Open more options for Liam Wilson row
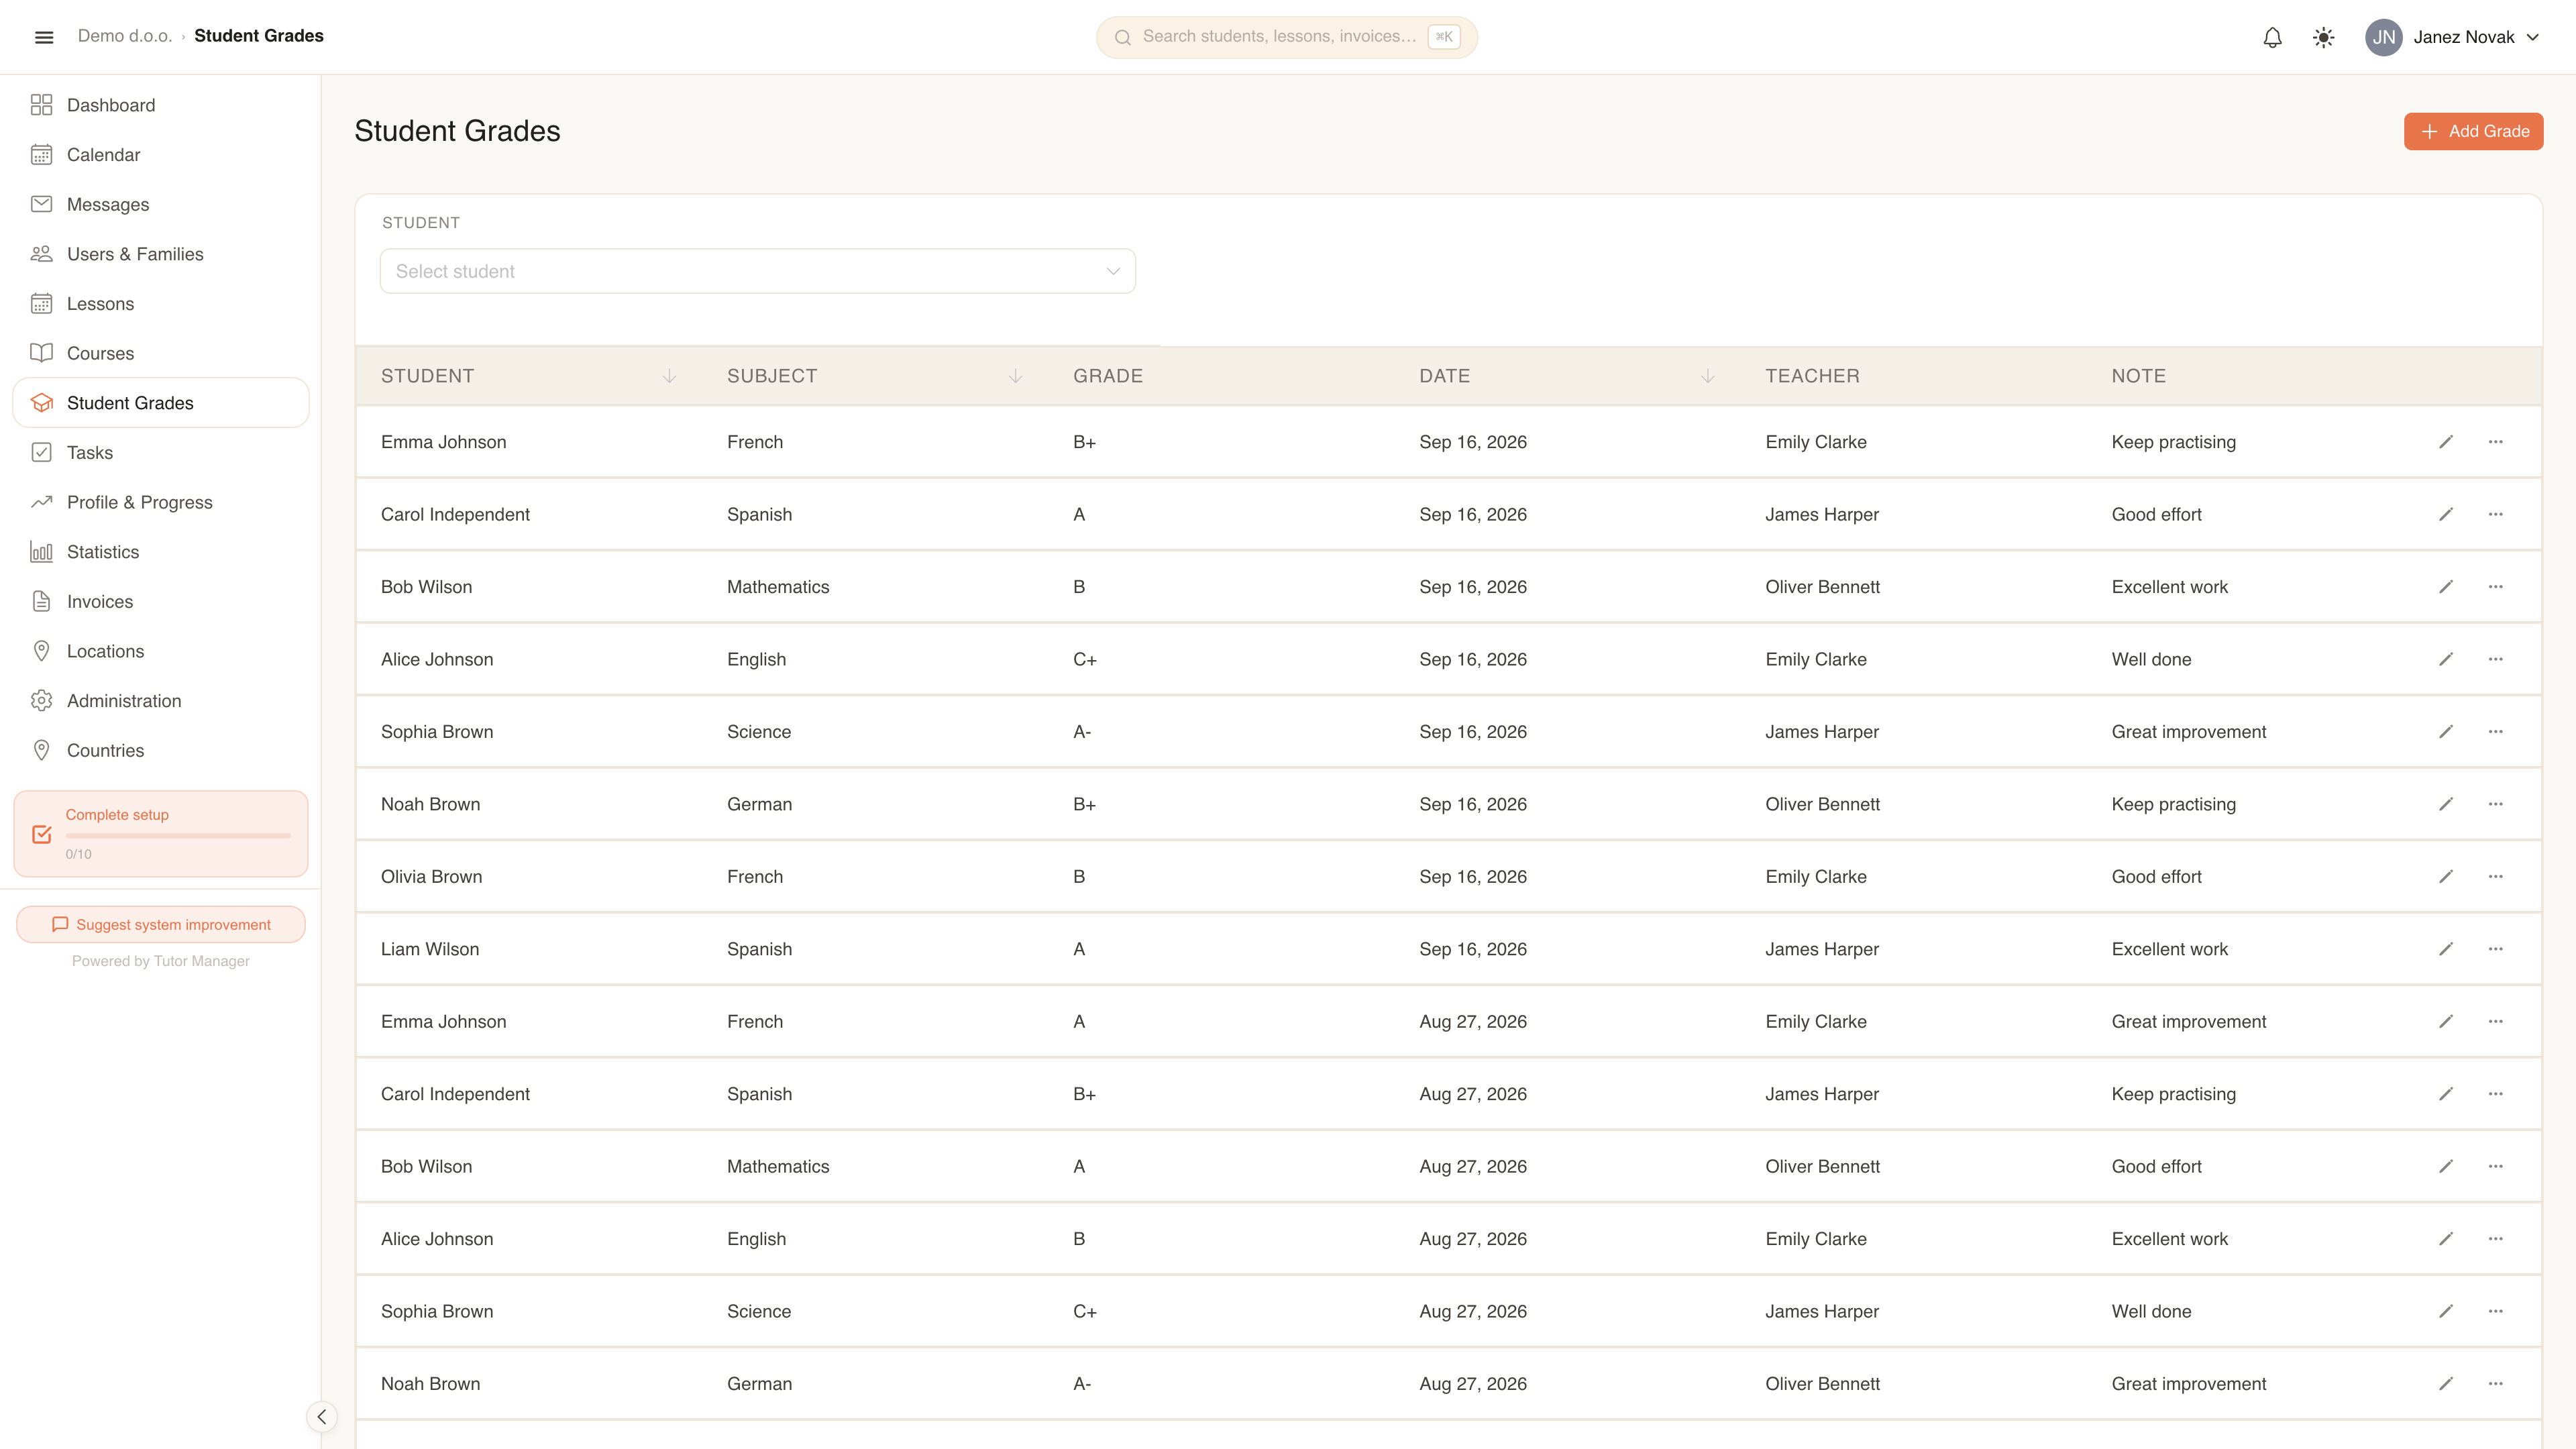This screenshot has width=2576, height=1449. (x=2495, y=949)
